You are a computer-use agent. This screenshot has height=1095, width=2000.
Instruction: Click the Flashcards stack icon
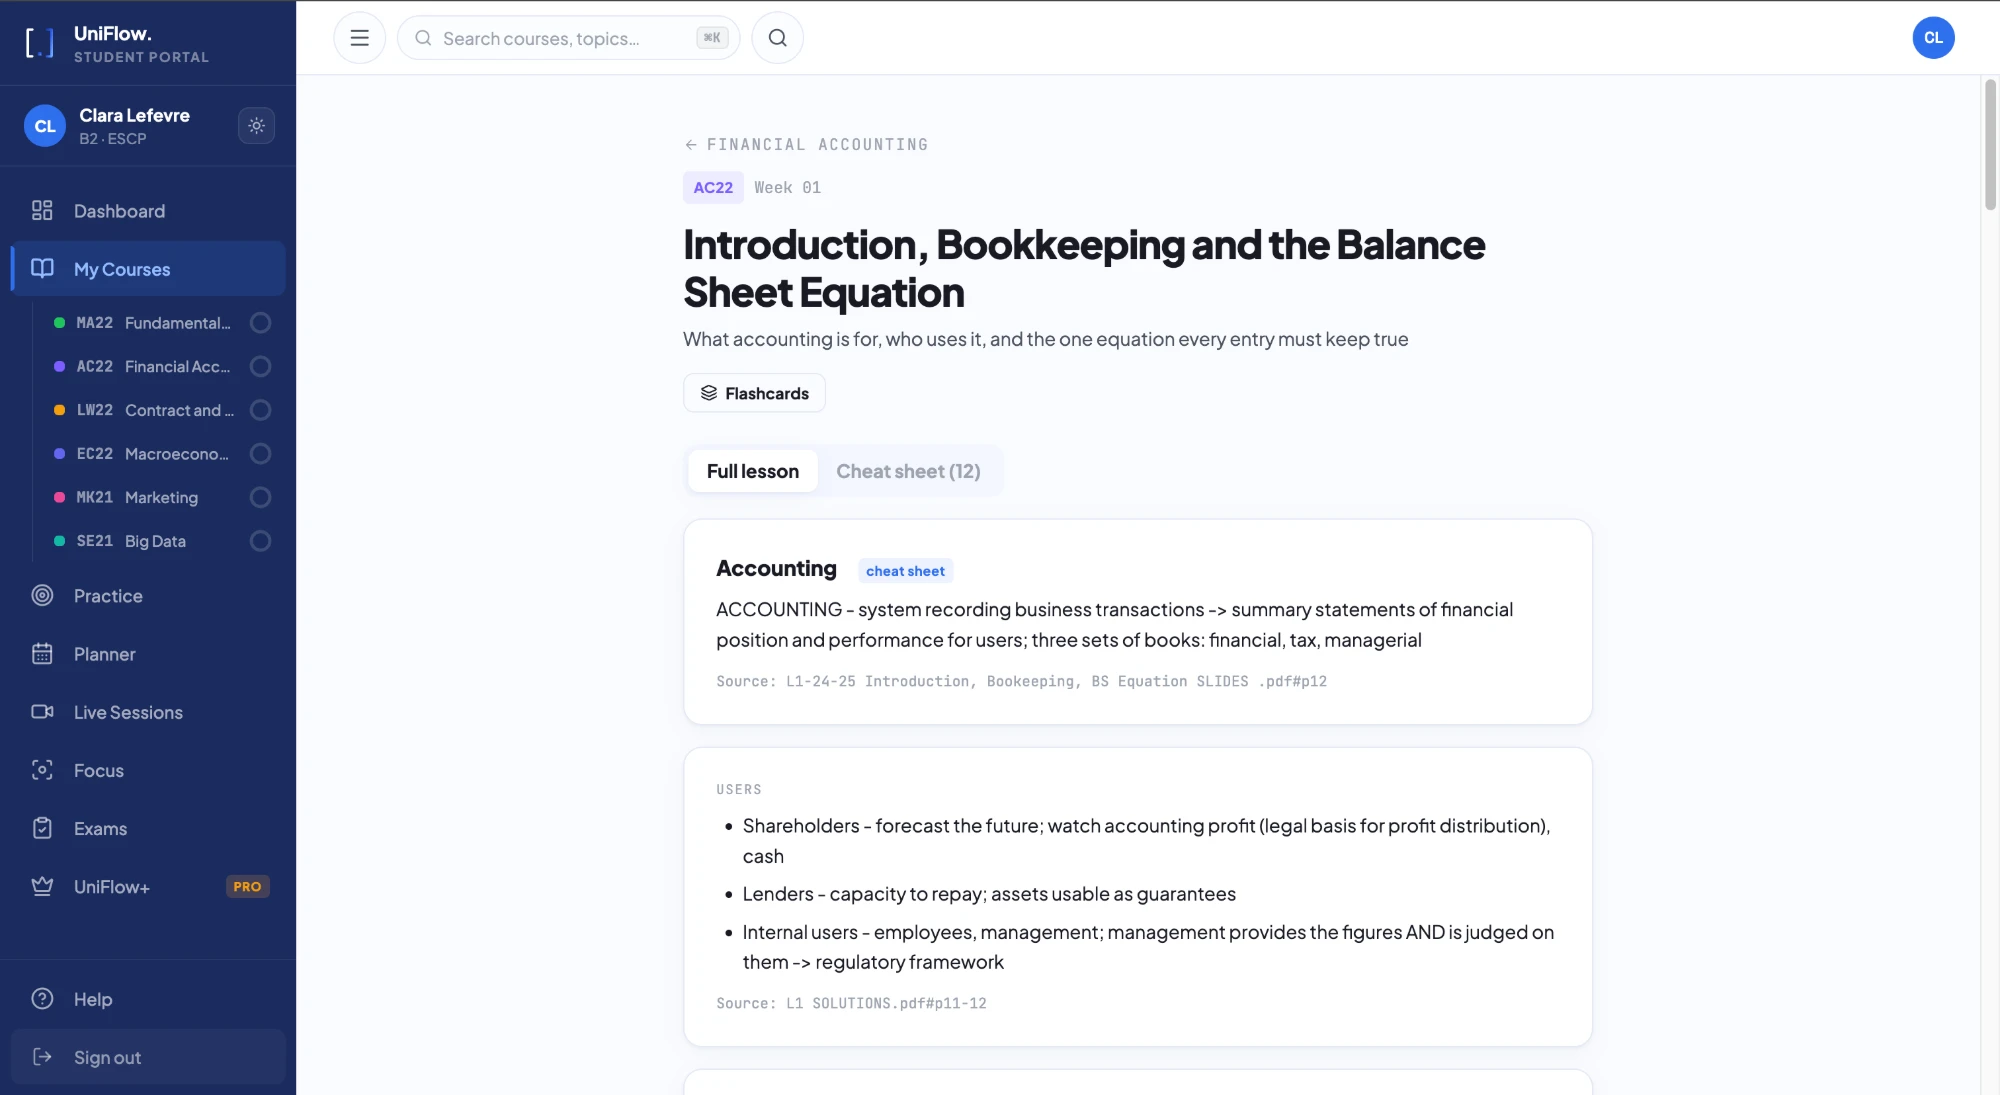(709, 393)
